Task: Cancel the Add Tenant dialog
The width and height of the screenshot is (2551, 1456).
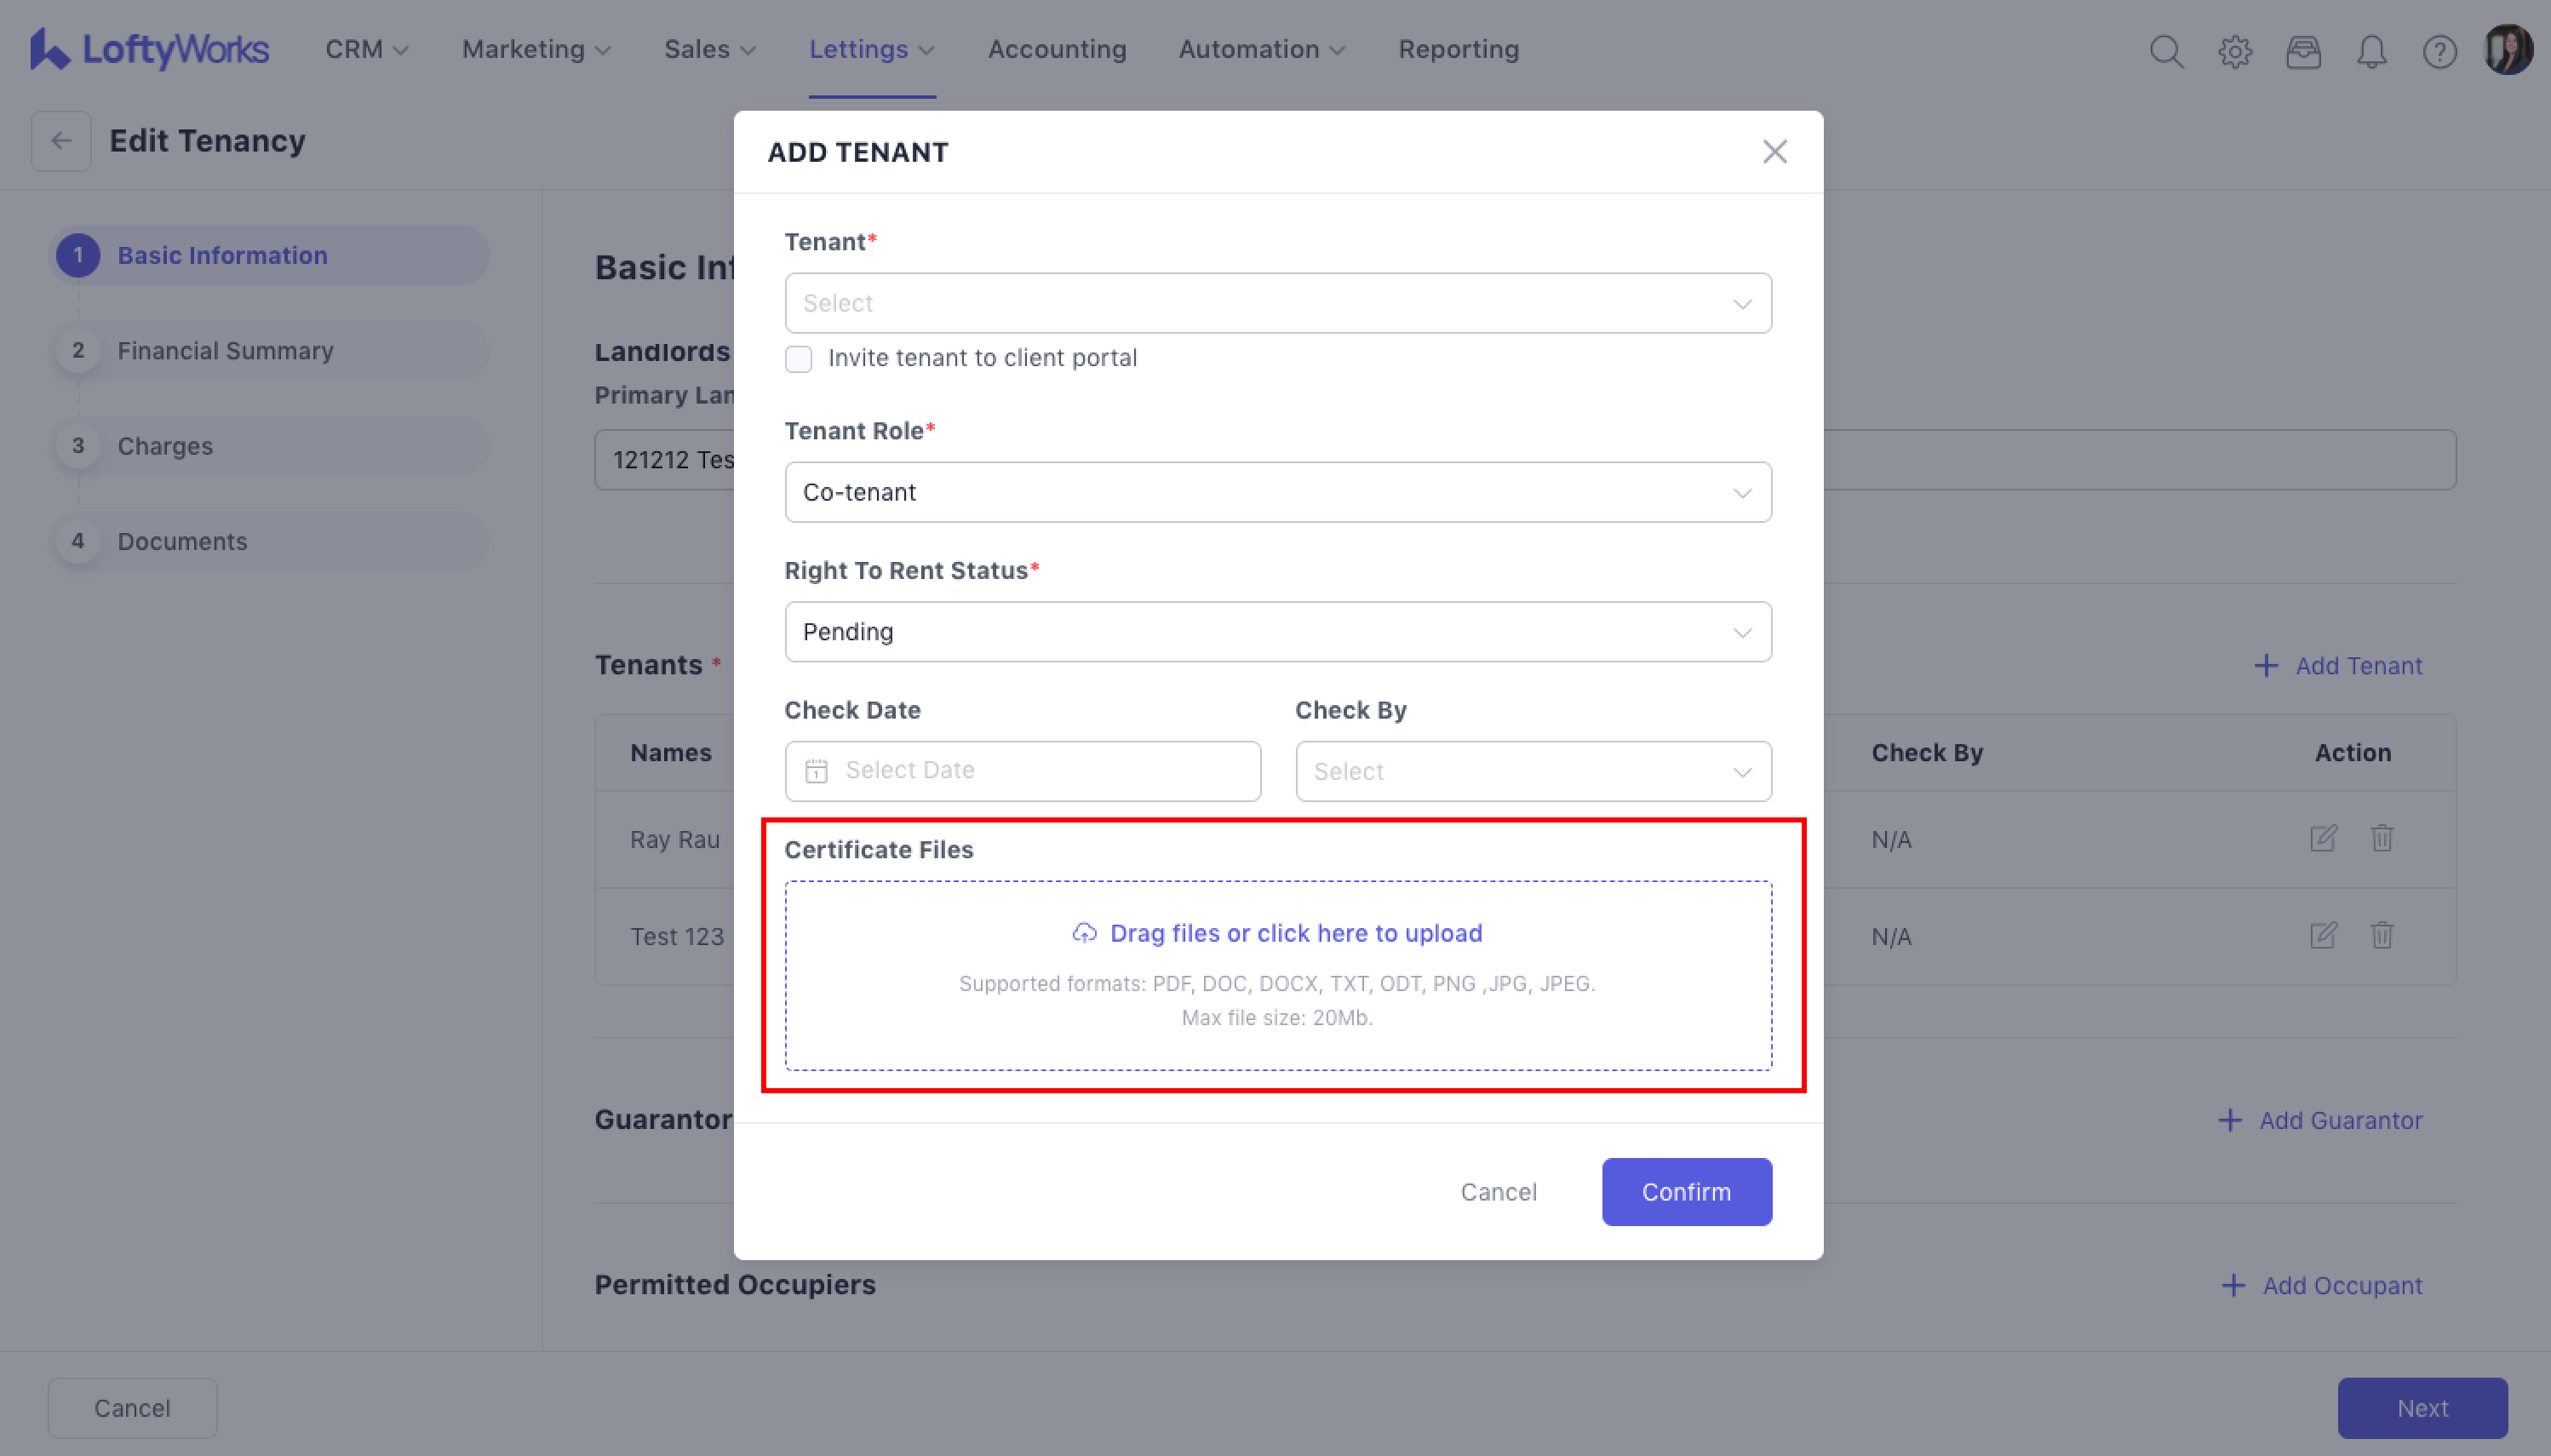Action: [1498, 1192]
